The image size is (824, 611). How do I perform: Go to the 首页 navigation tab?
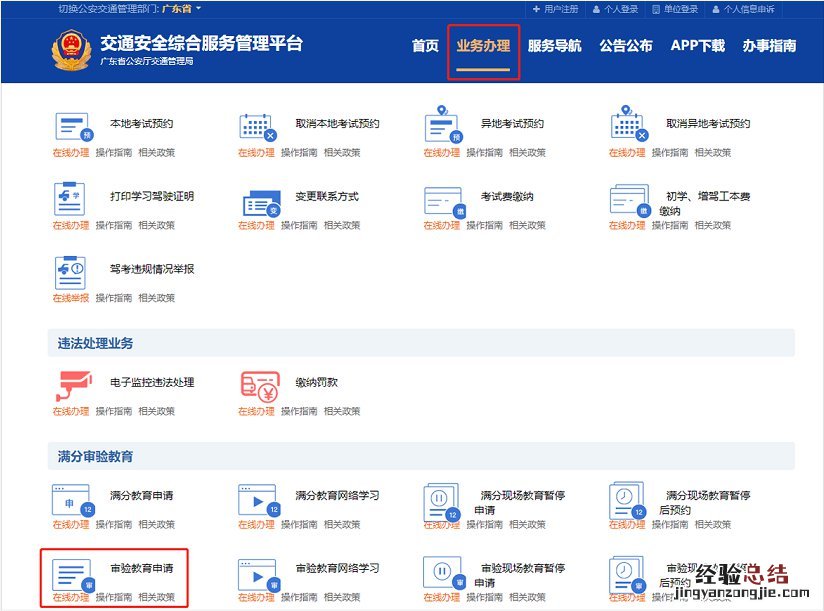tap(425, 46)
